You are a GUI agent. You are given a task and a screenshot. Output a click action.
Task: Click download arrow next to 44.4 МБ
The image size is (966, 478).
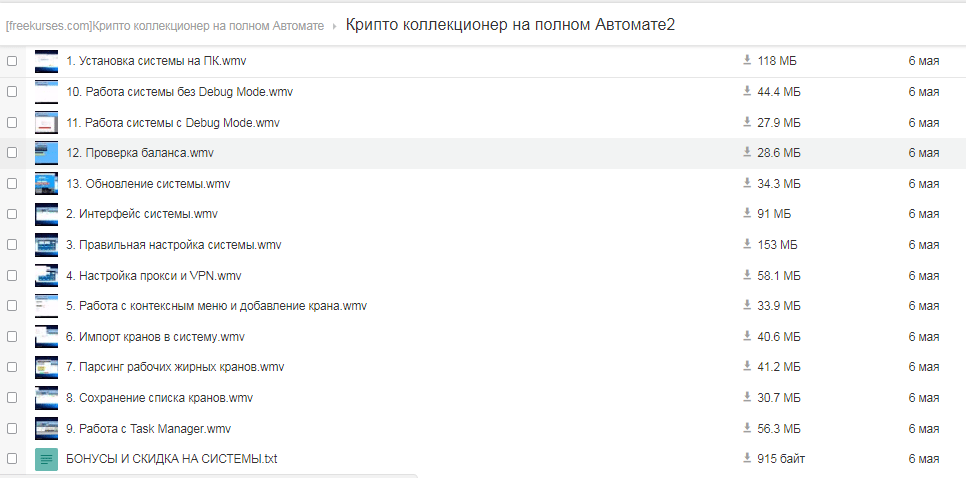746,92
